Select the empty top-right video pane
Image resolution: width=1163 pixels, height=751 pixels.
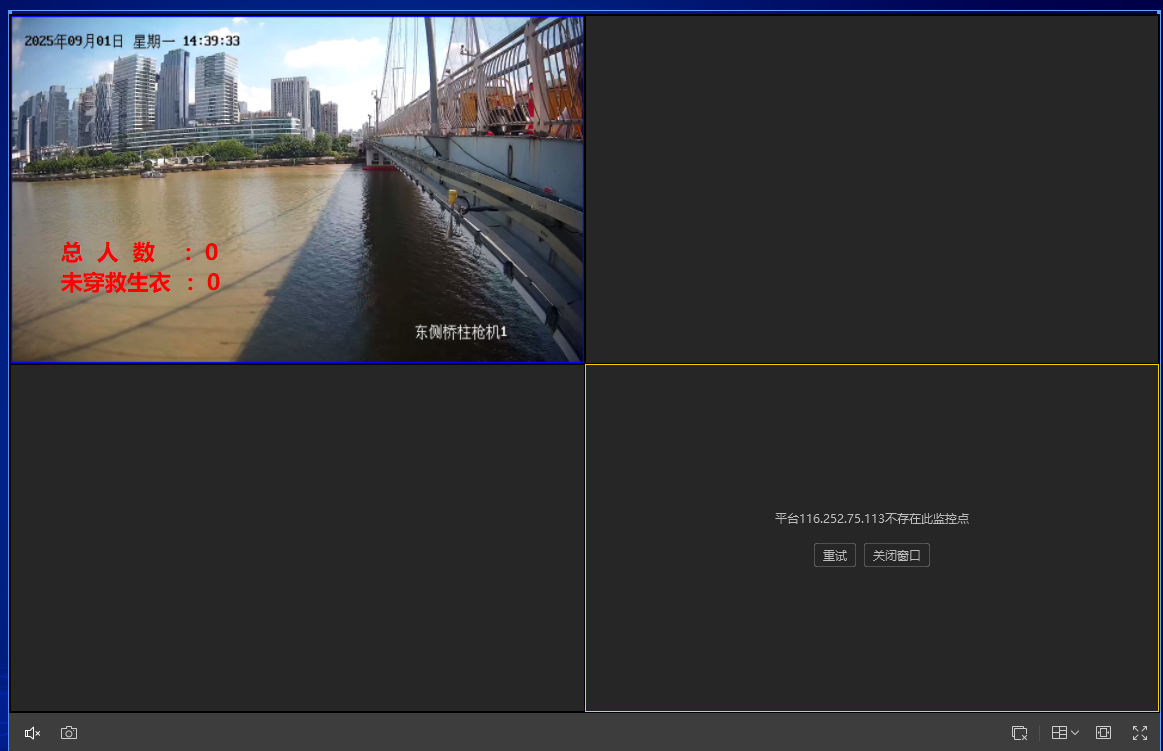coord(872,190)
